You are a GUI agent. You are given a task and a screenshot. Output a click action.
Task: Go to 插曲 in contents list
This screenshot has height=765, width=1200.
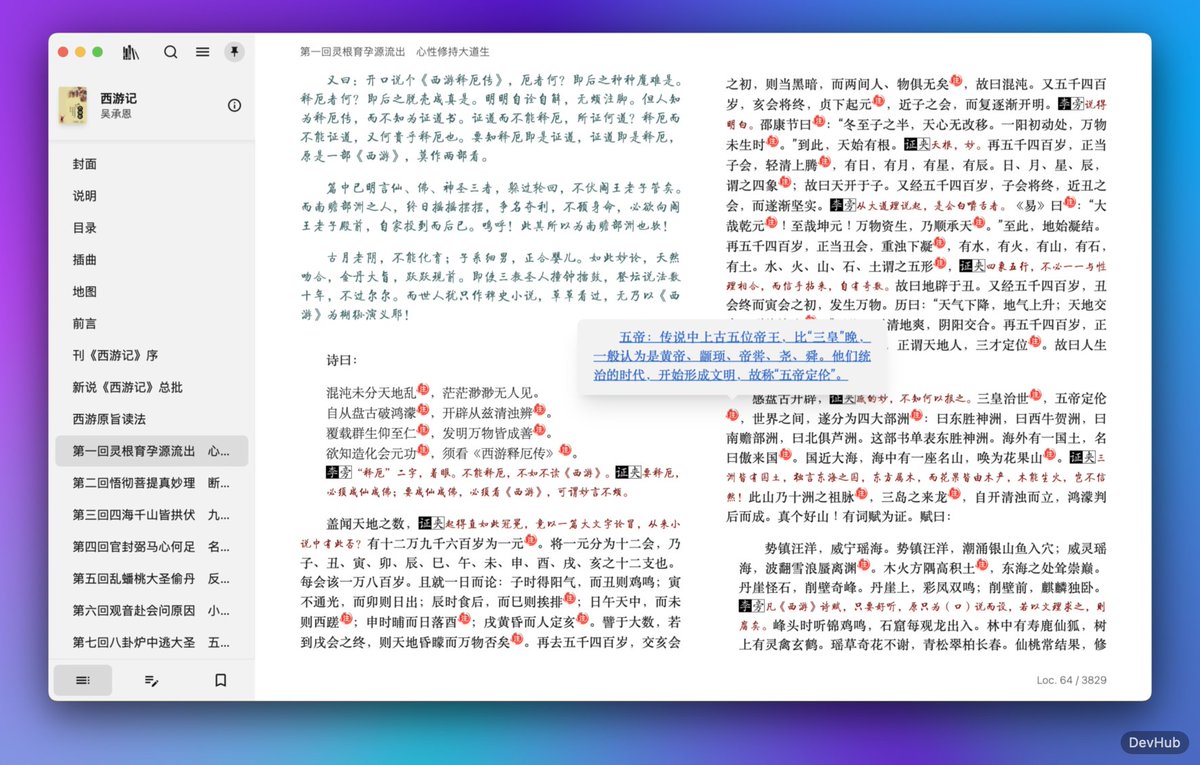click(151, 260)
